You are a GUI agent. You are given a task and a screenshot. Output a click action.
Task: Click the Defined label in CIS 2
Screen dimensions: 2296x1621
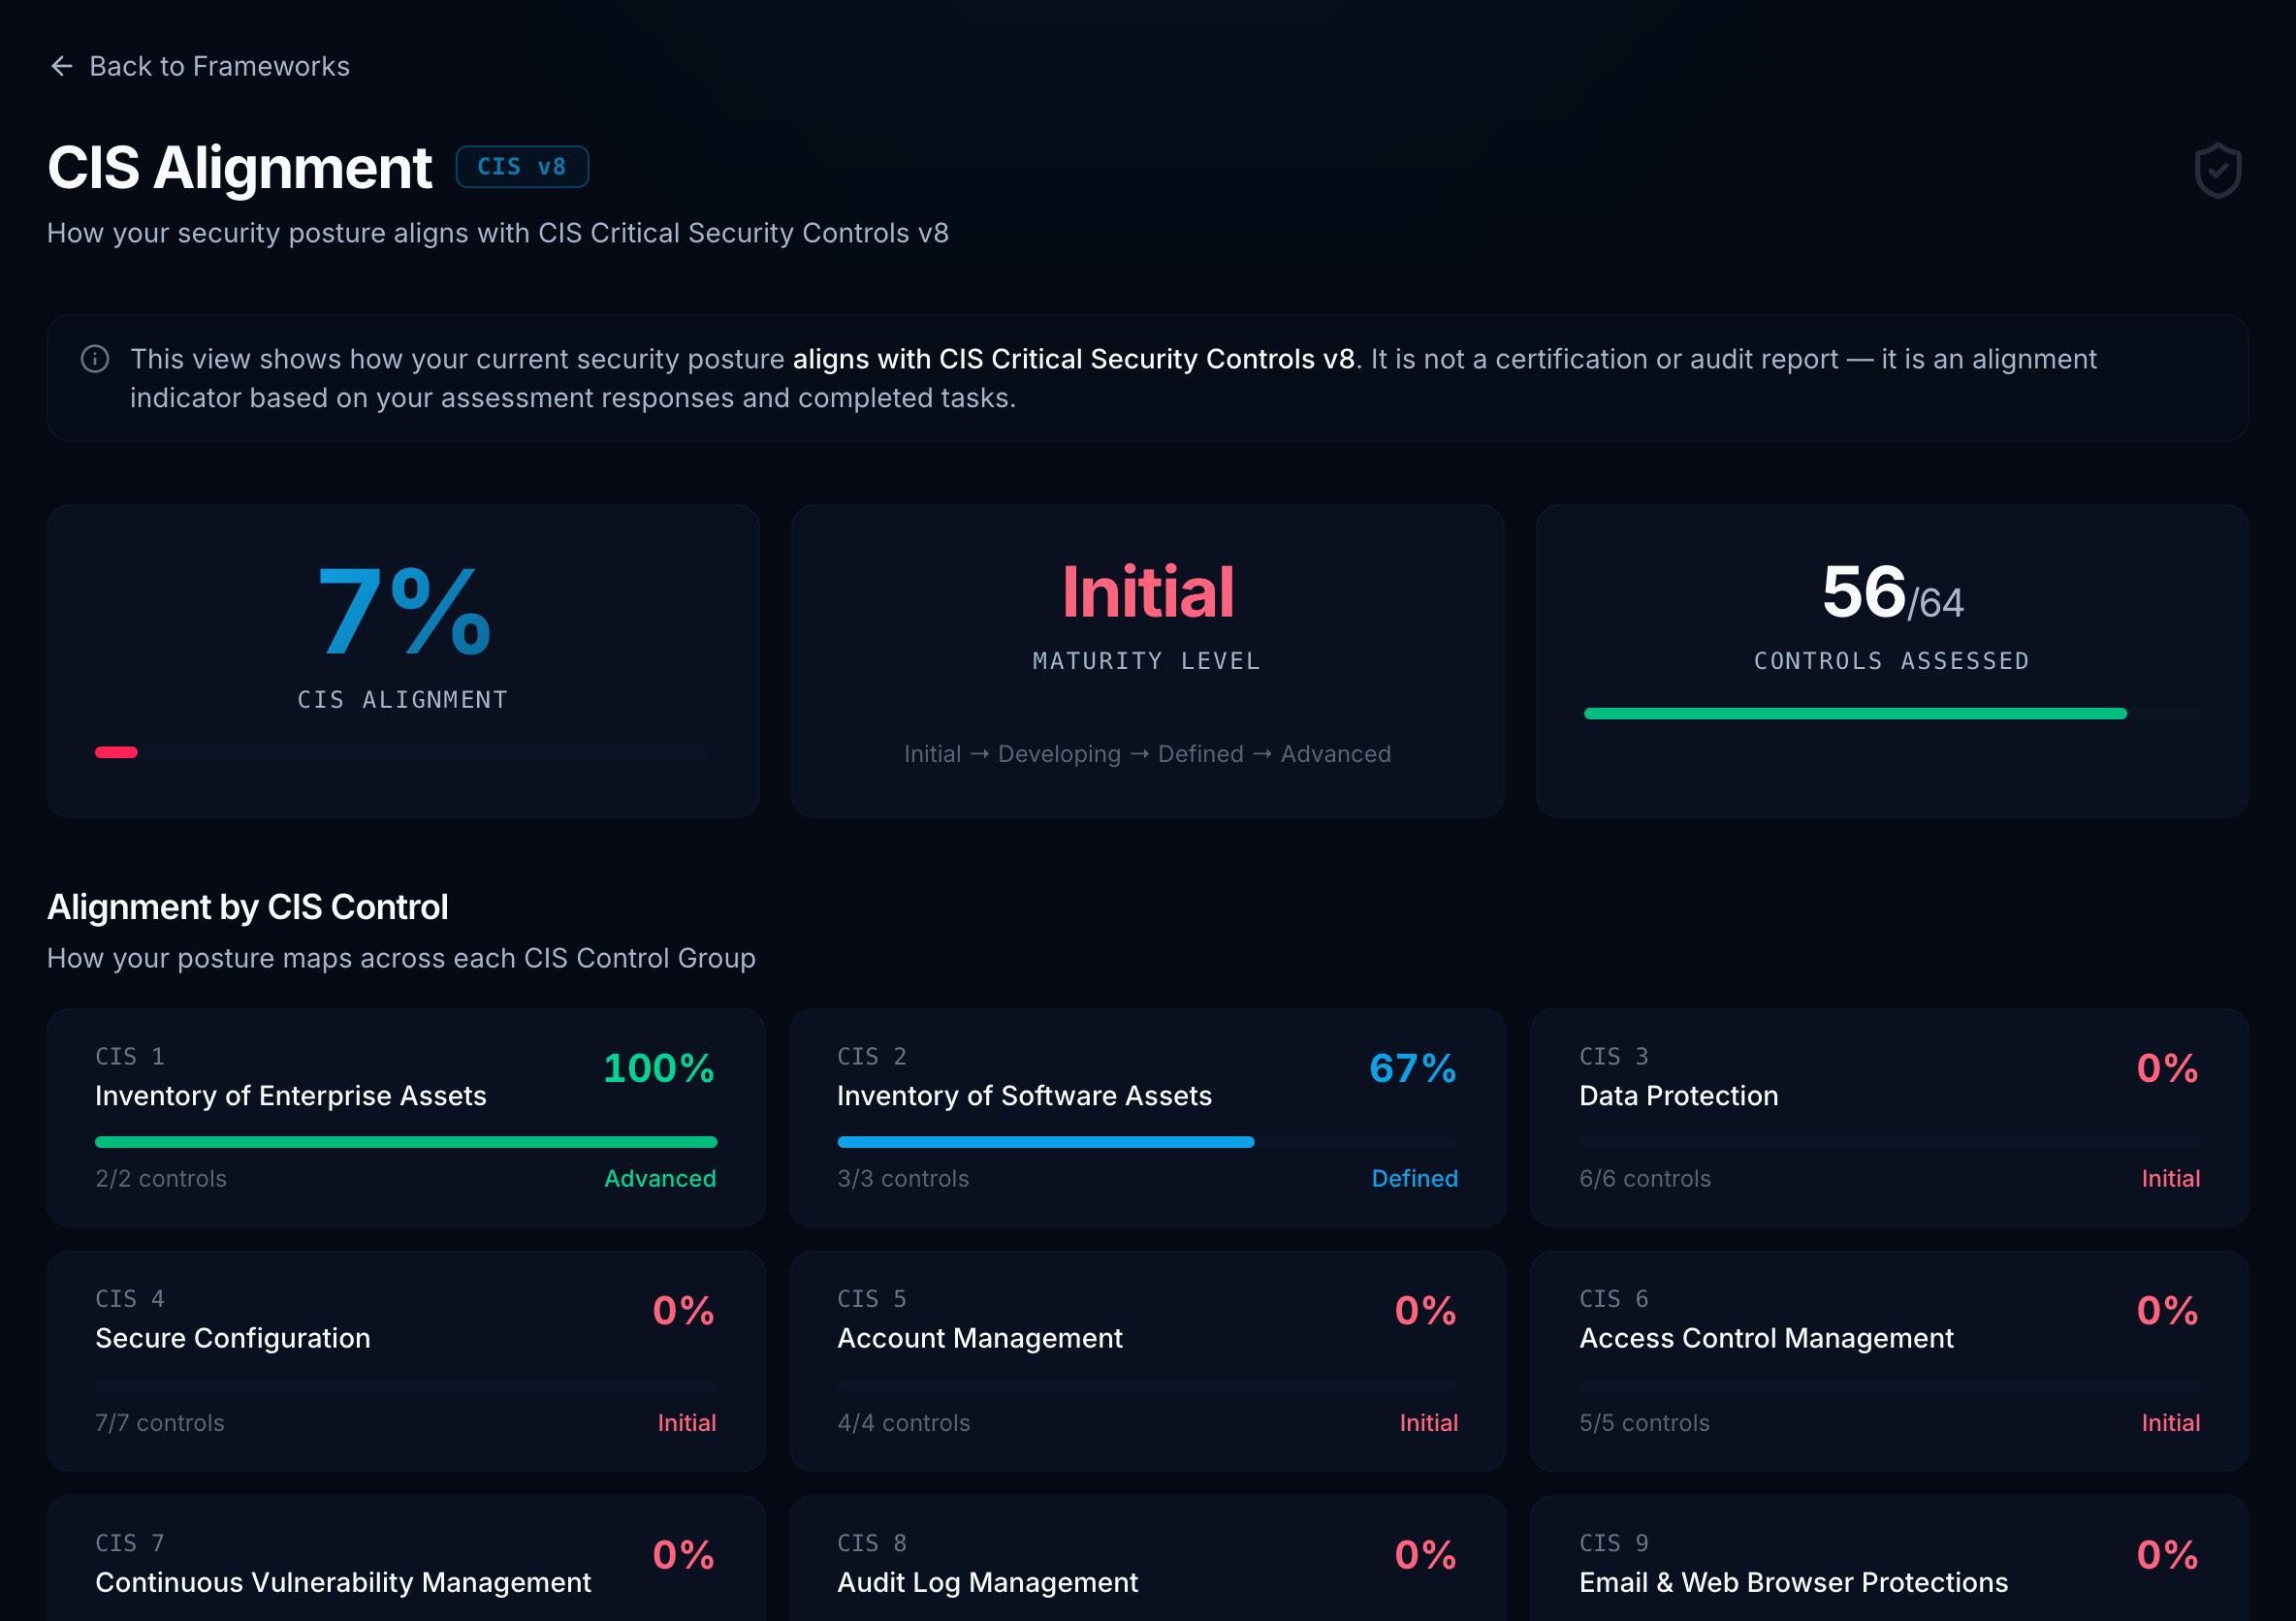coord(1414,1179)
